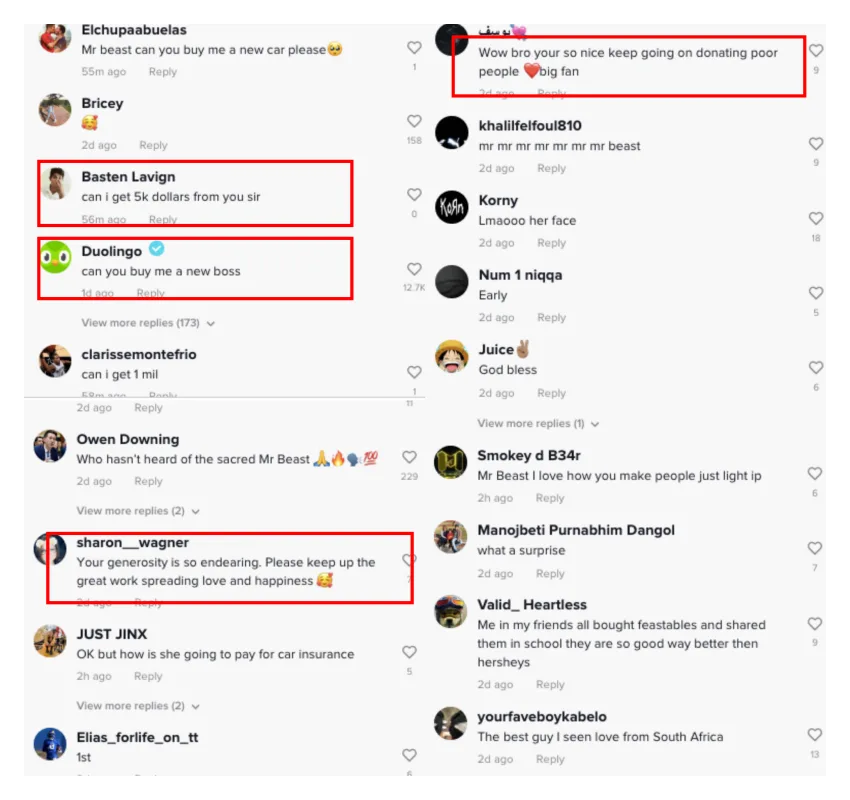This screenshot has height=800, width=850.
Task: Like Bricey's emoji comment
Action: tap(414, 121)
